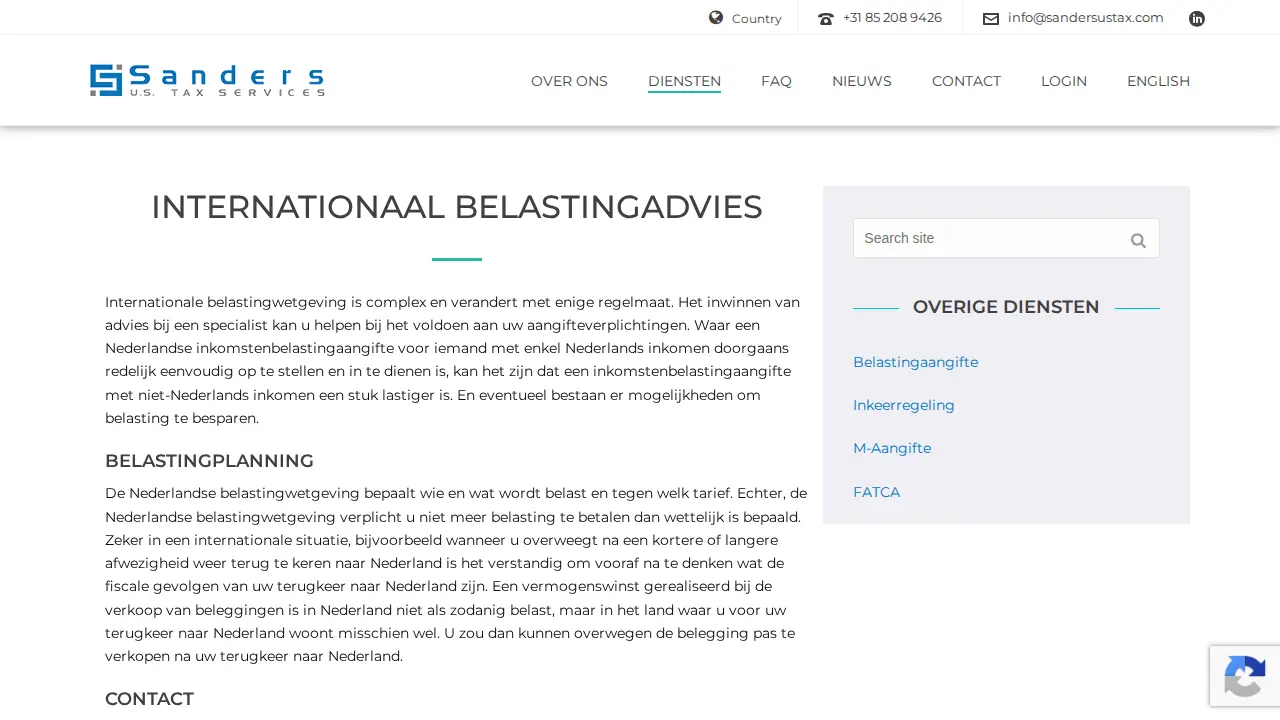Click the Contact section heading
The width and height of the screenshot is (1280, 720).
(149, 699)
